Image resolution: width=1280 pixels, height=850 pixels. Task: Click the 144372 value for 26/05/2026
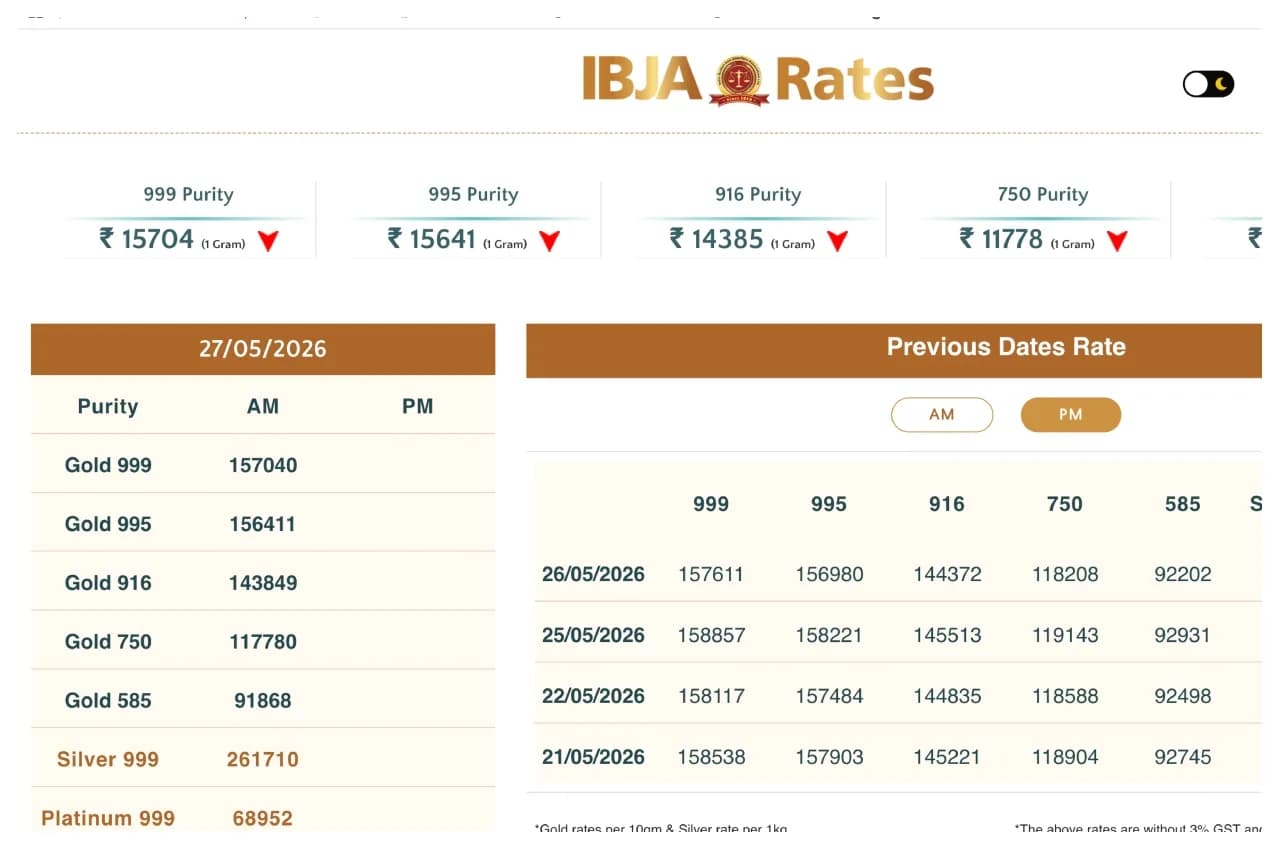947,574
